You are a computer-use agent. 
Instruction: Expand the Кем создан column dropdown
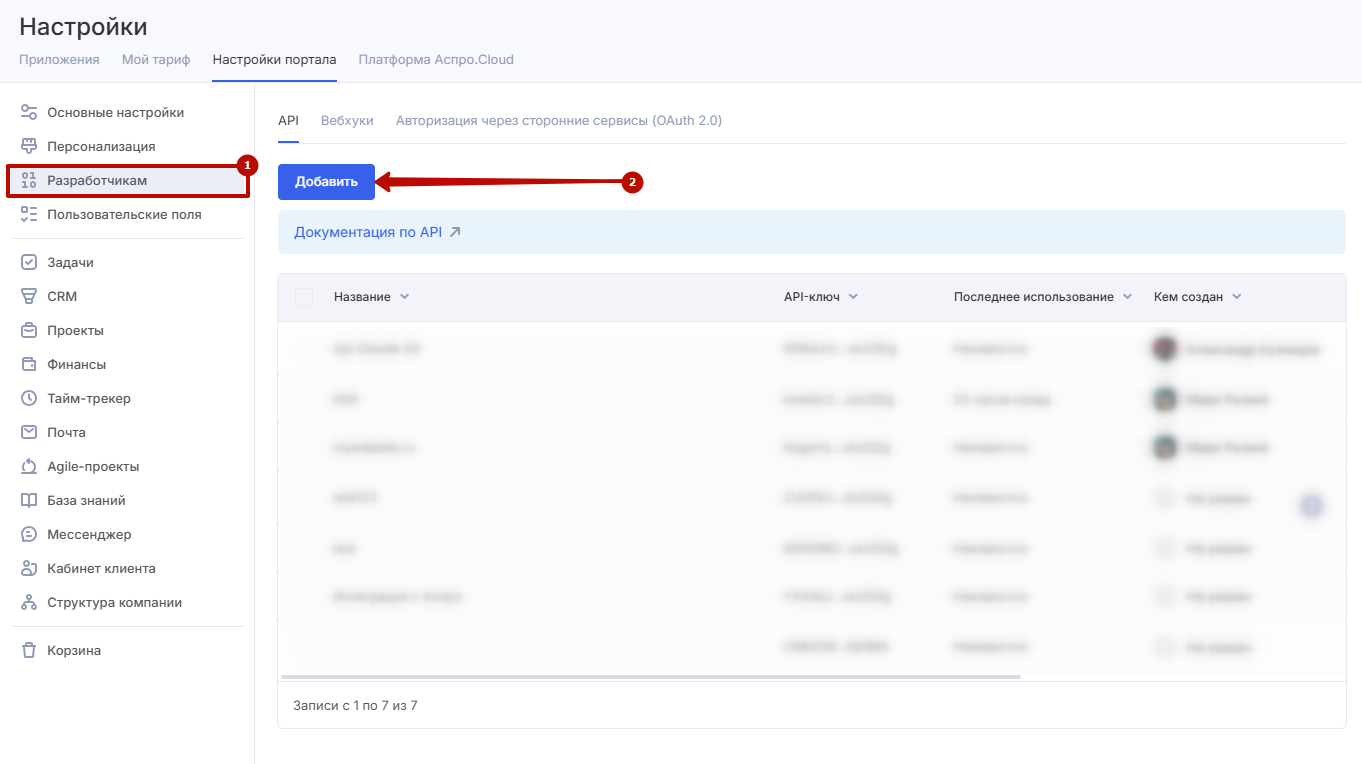(x=1237, y=297)
